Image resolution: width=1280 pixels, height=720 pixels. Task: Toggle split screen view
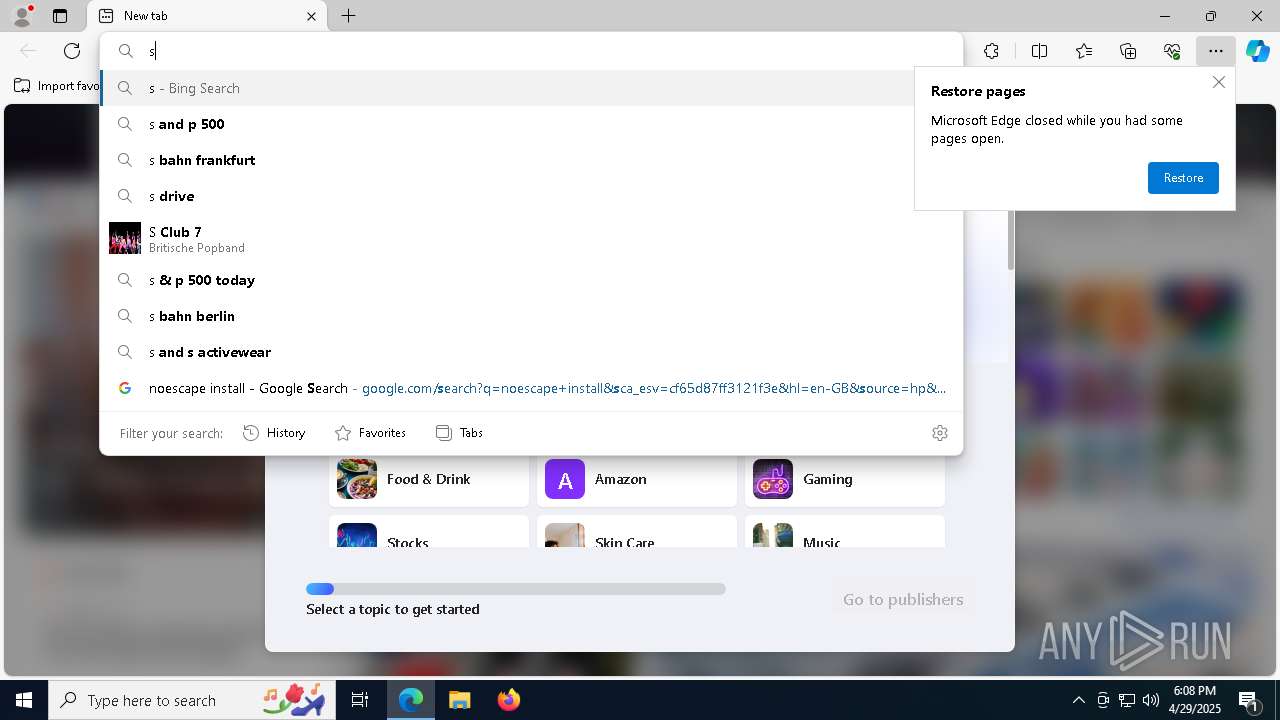click(1039, 51)
